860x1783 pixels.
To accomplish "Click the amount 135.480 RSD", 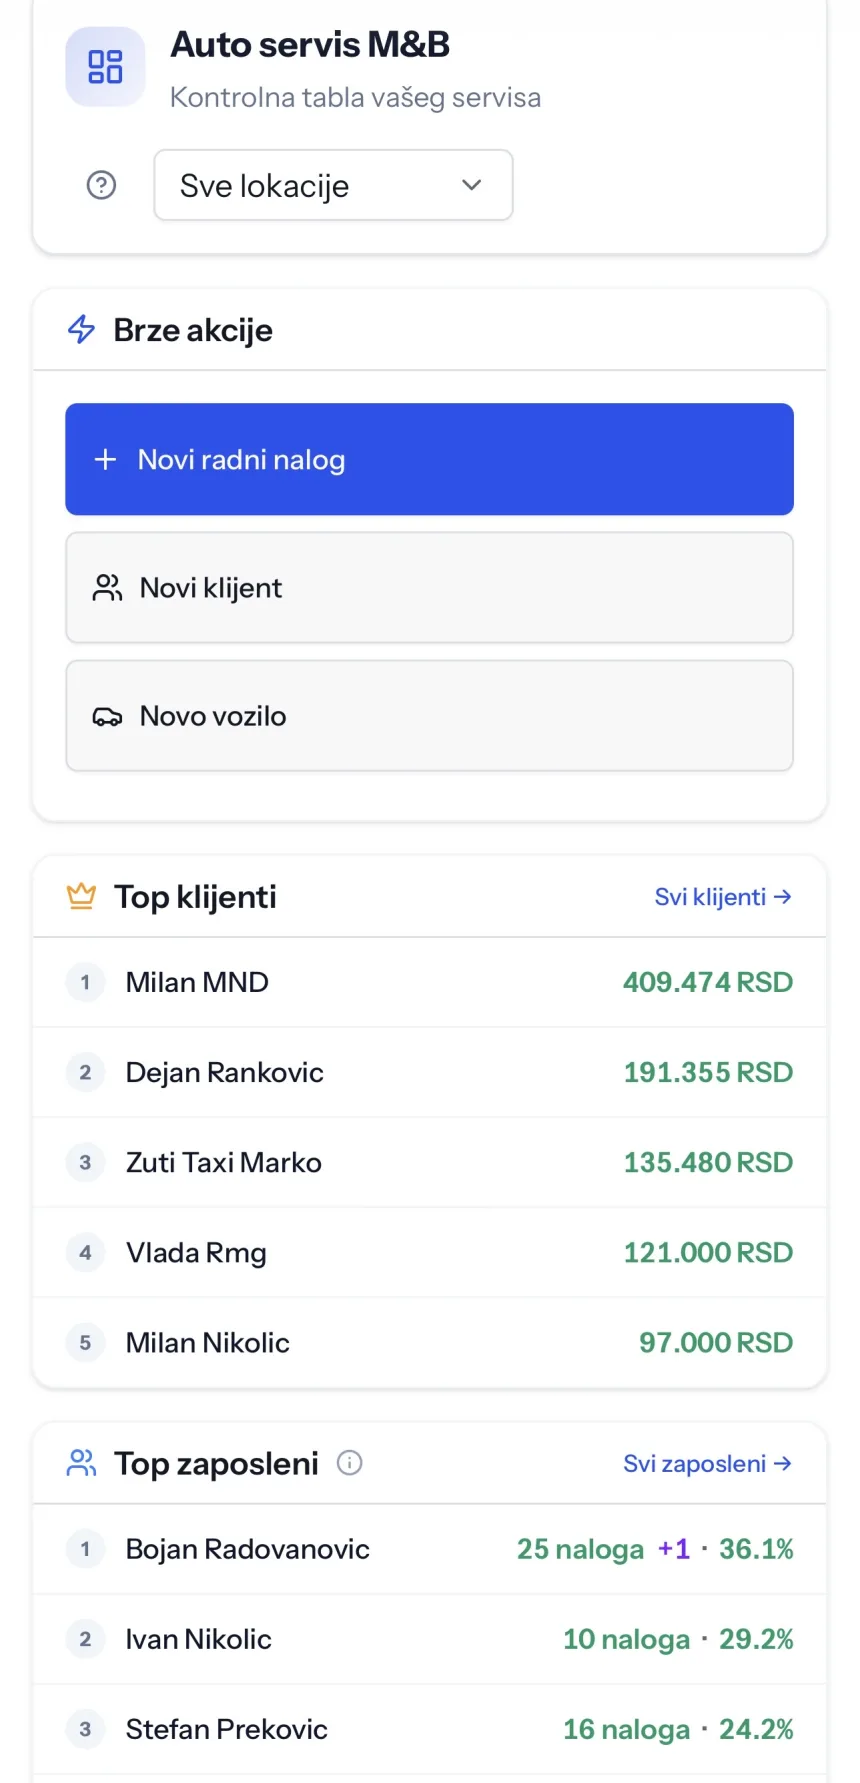I will pos(708,1162).
